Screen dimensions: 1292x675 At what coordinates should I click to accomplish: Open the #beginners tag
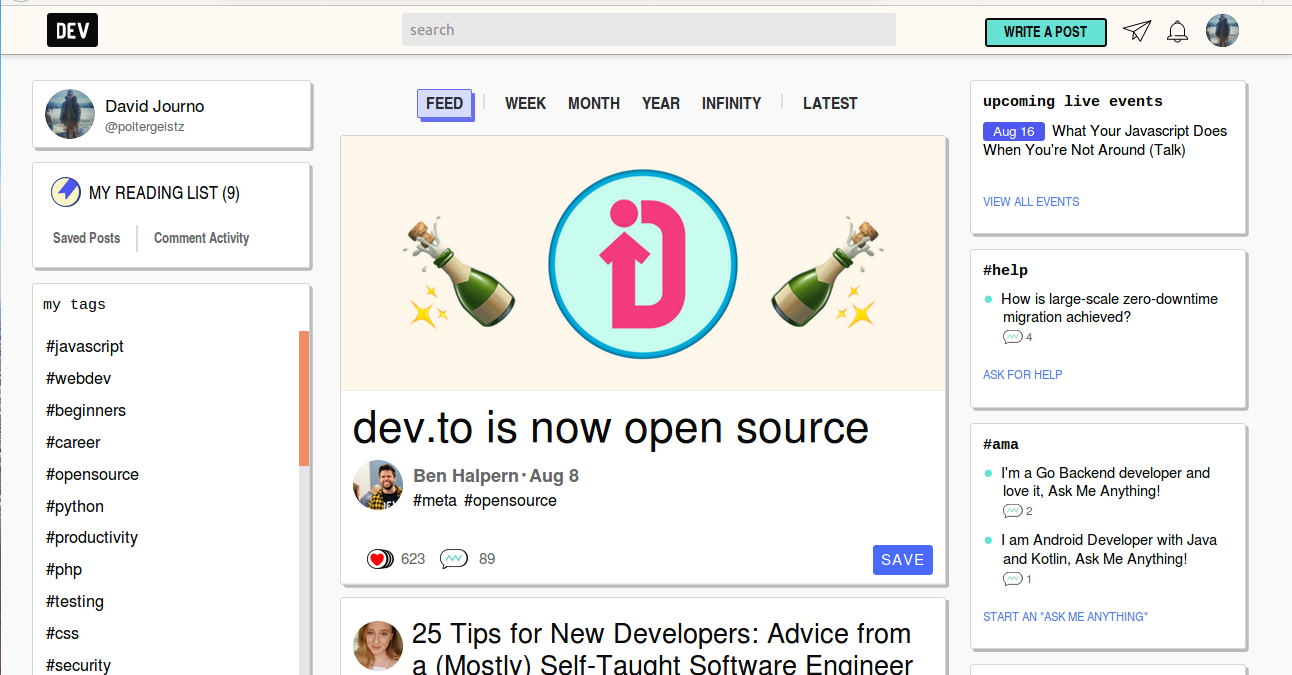pos(86,410)
